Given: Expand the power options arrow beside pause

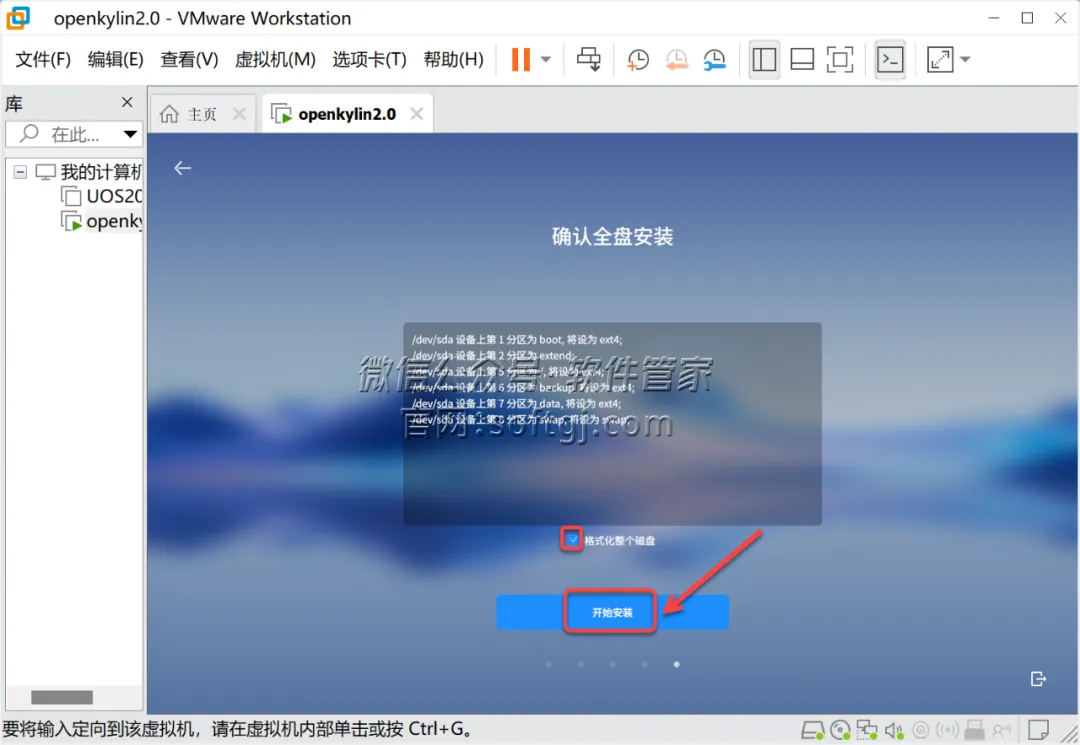Looking at the screenshot, I should (546, 59).
